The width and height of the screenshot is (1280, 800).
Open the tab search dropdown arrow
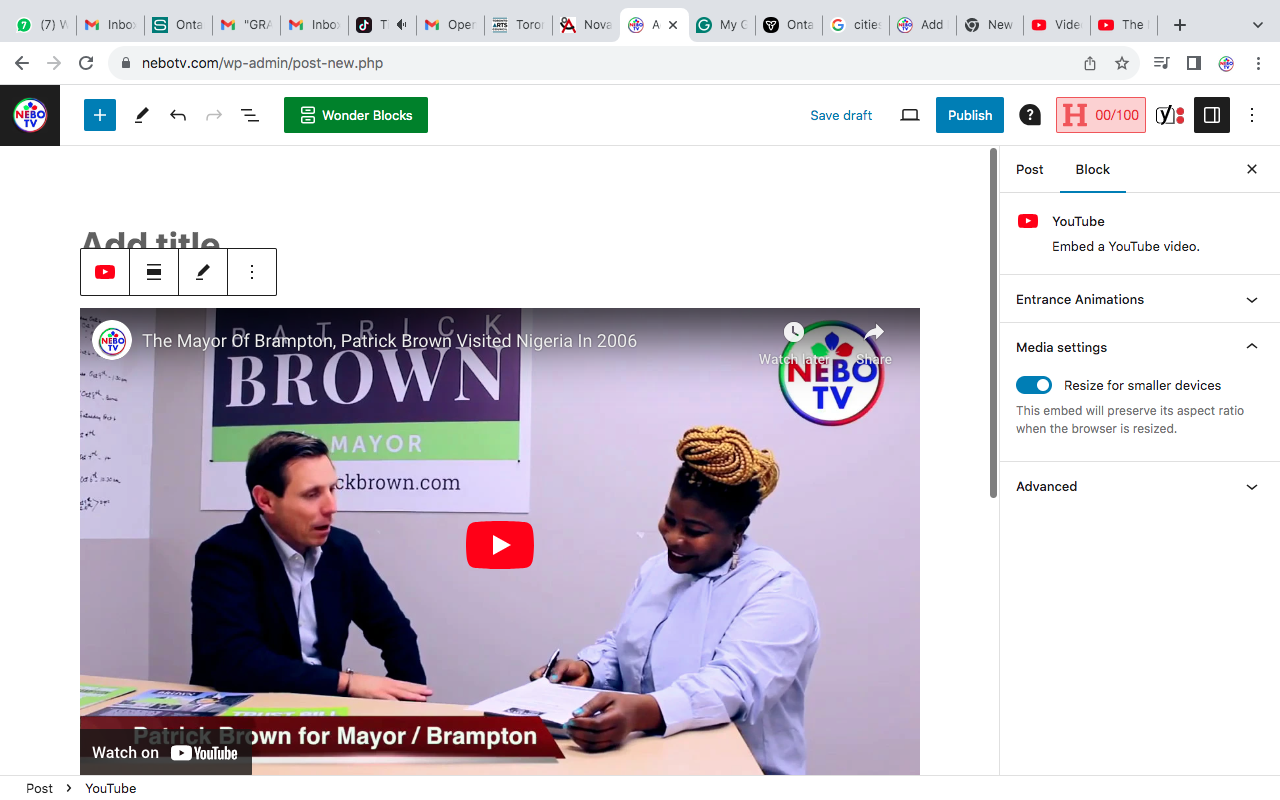pyautogui.click(x=1258, y=25)
